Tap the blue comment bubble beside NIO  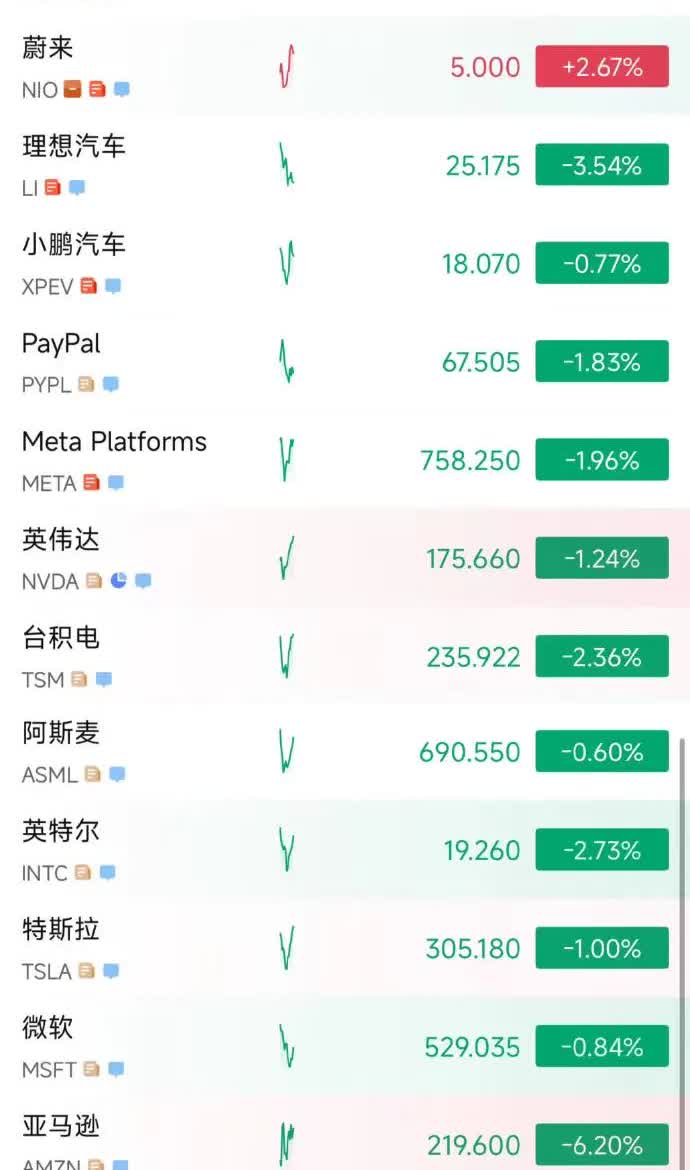click(122, 90)
